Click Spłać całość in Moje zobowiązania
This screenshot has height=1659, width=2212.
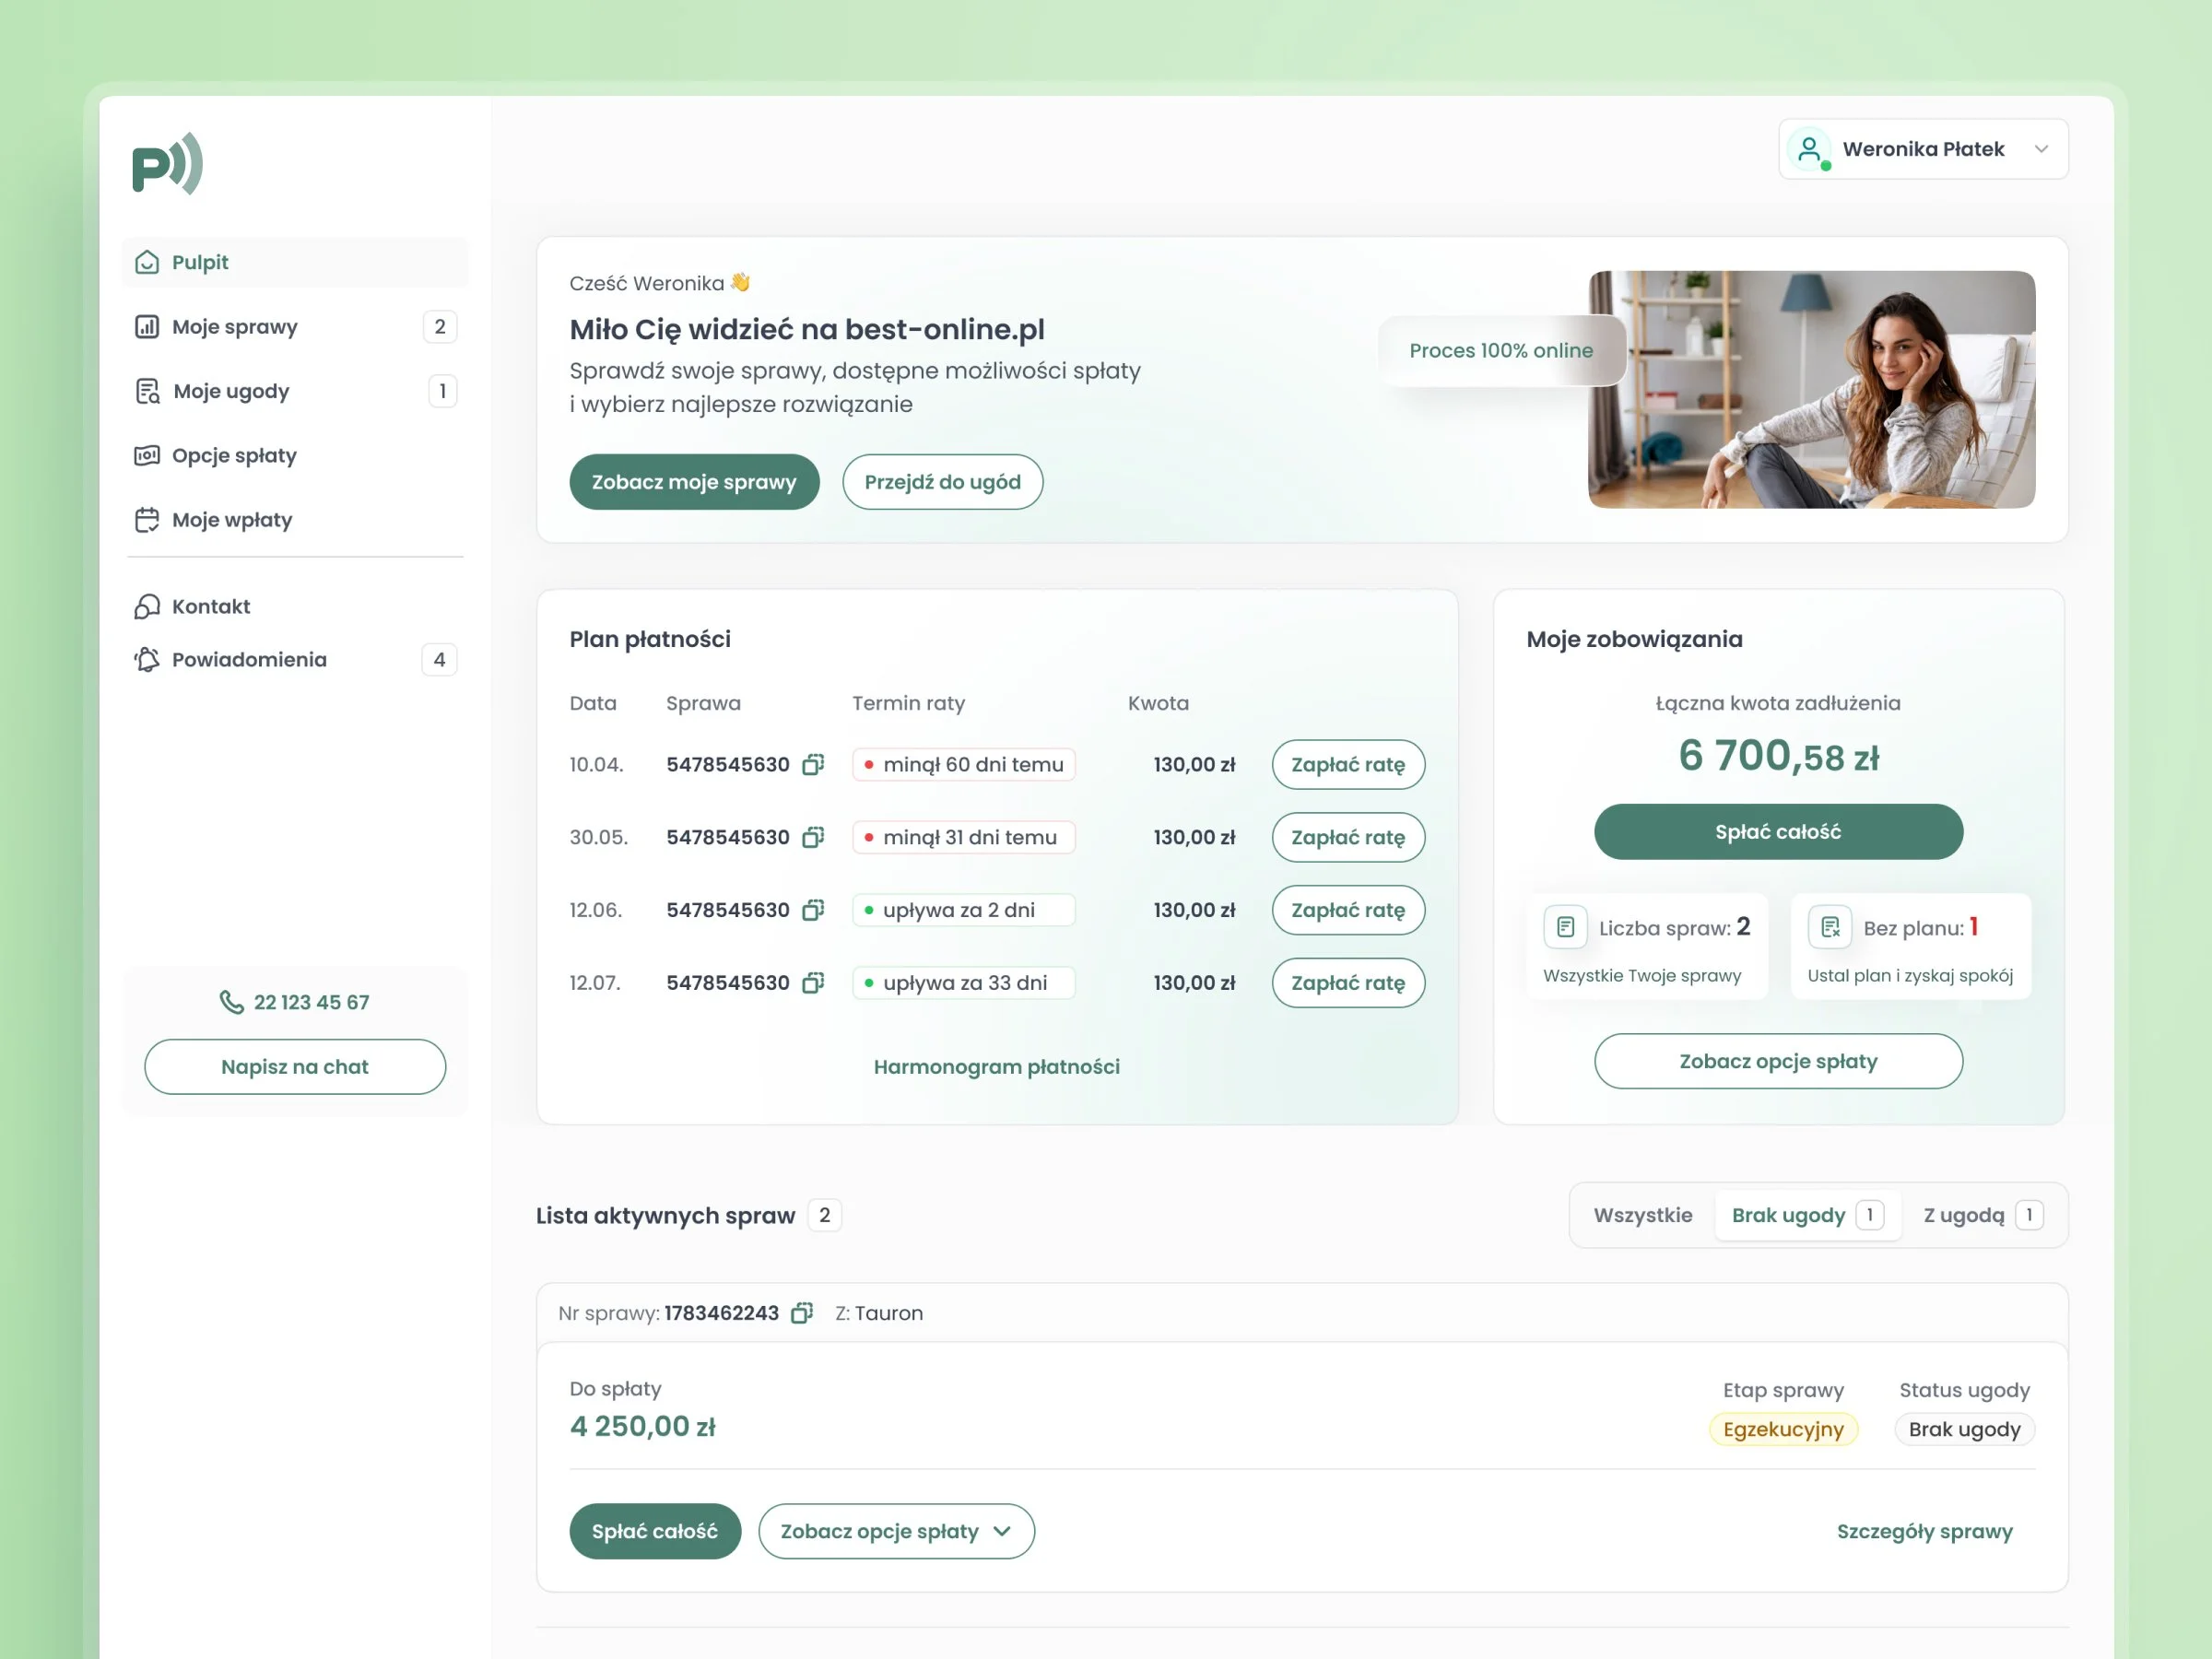pos(1778,831)
